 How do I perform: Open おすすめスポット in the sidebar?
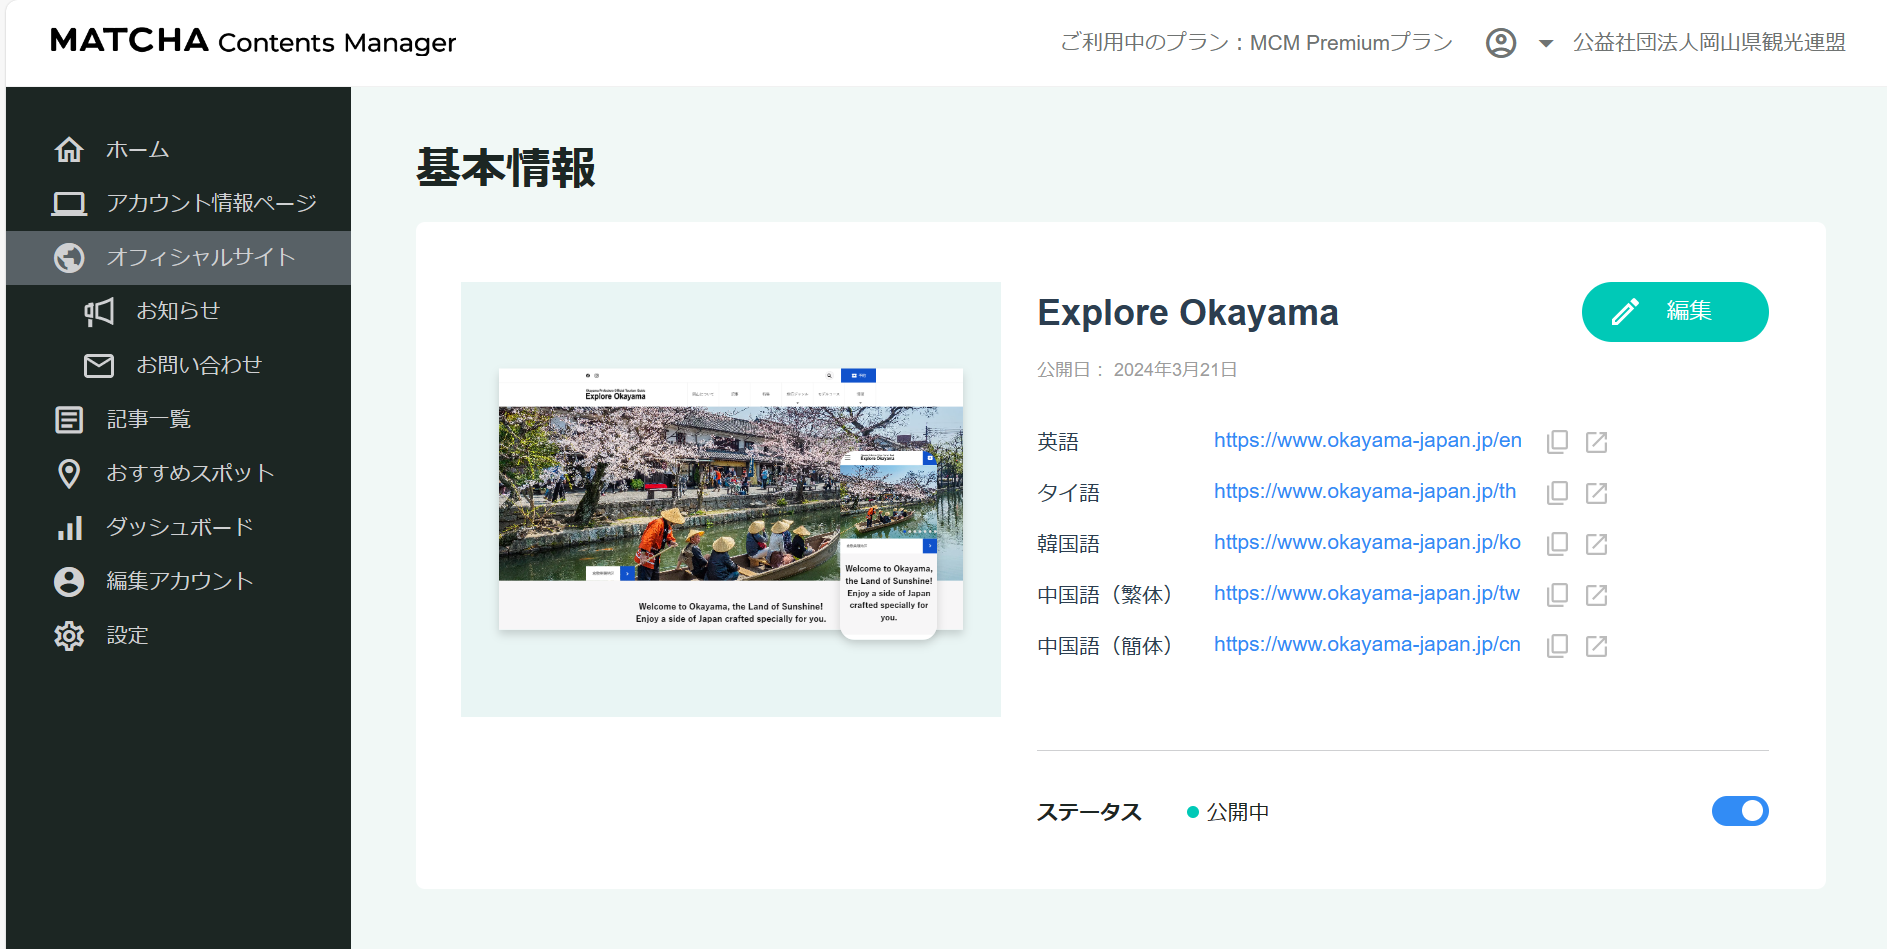pos(178,474)
